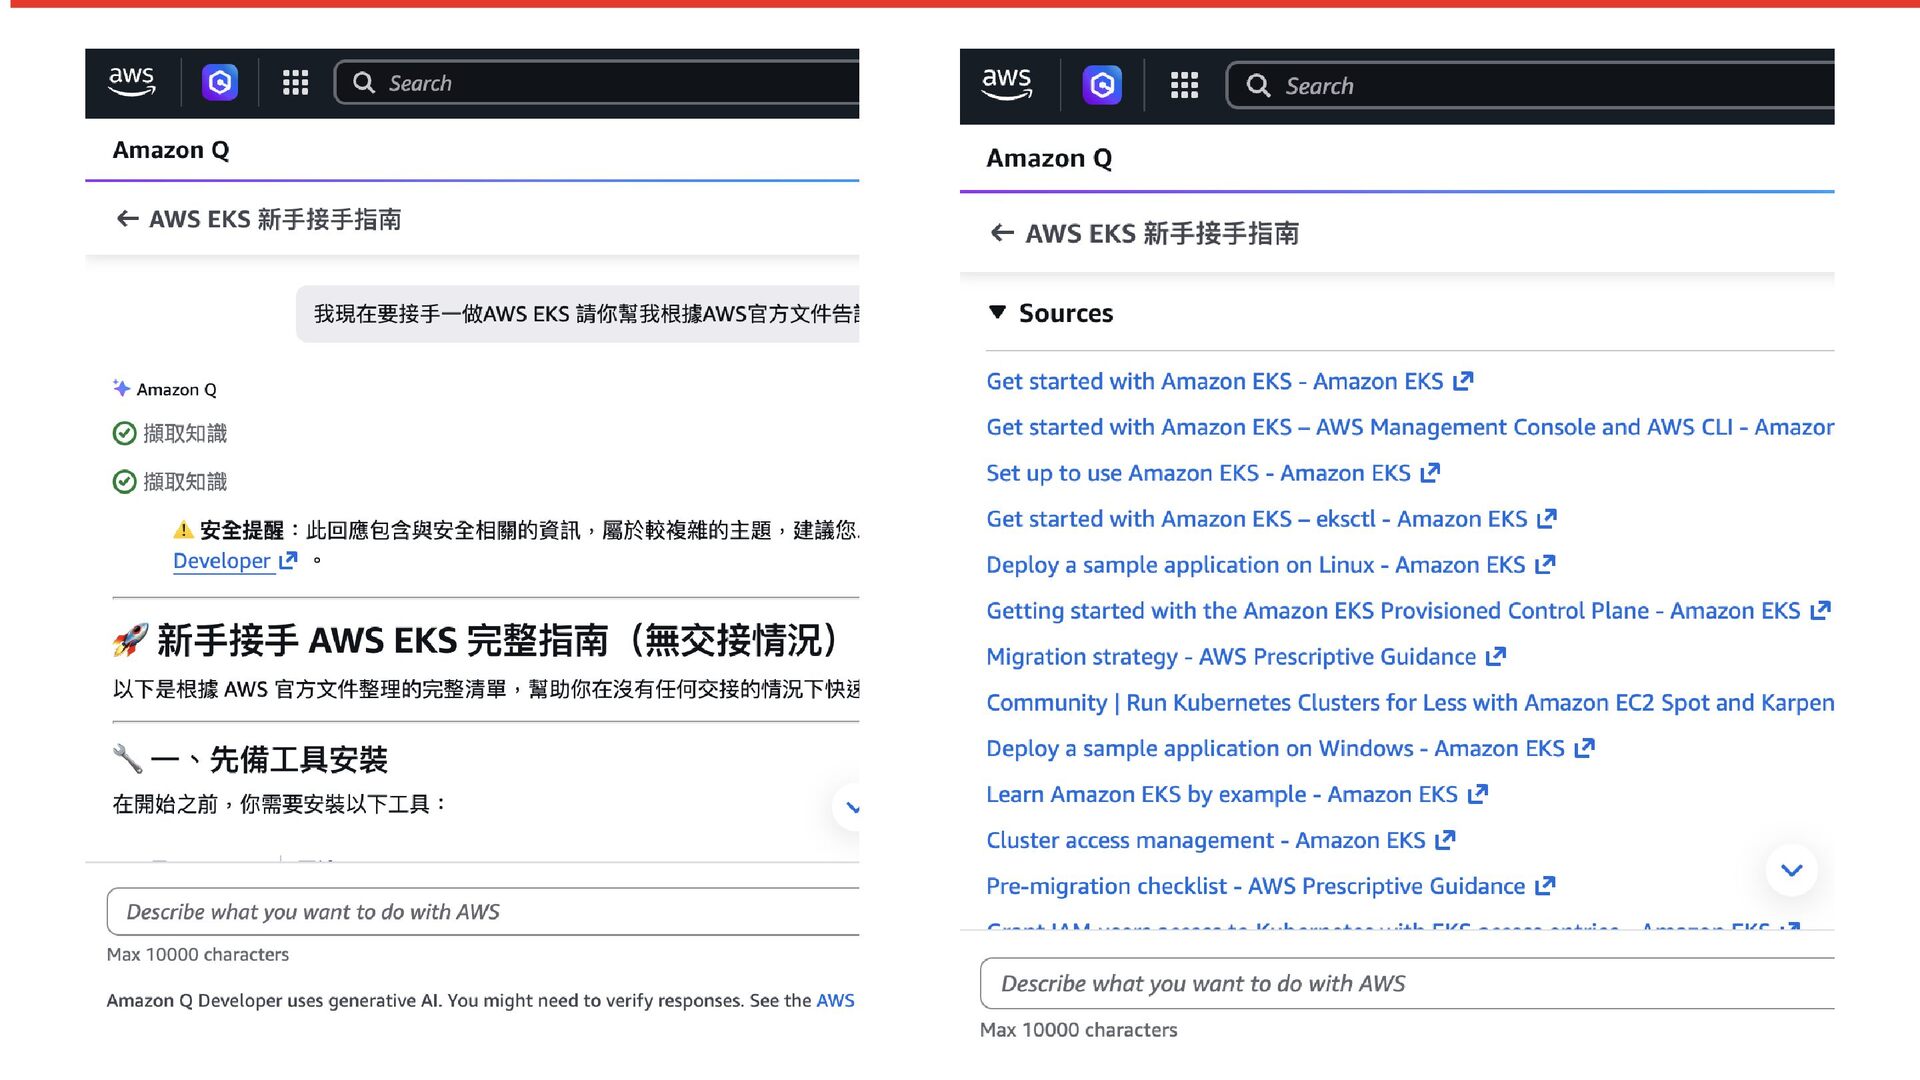The image size is (1920, 1080).
Task: Click scroll-down chevron button in right panel
Action: [x=1791, y=870]
